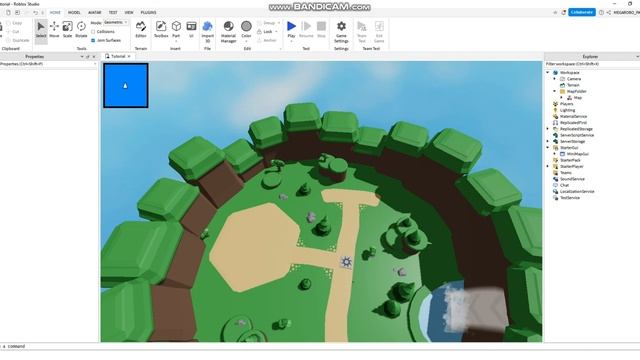Activate the Scale tool
This screenshot has width=640, height=360.
point(67,30)
